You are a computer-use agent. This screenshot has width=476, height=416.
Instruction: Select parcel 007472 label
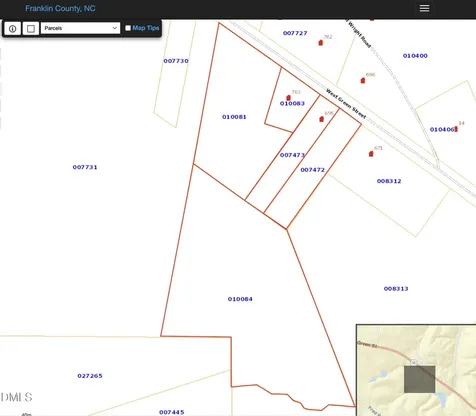(x=313, y=170)
